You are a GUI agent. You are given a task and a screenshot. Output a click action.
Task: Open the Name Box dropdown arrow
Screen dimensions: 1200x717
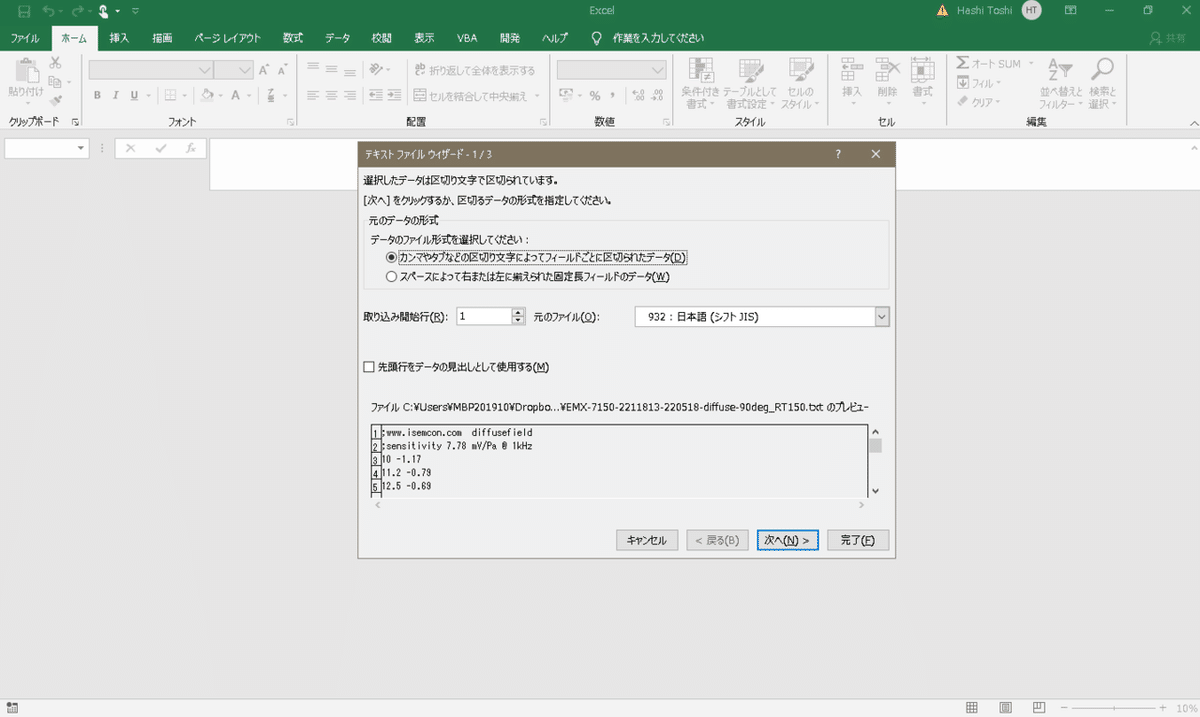pyautogui.click(x=81, y=148)
